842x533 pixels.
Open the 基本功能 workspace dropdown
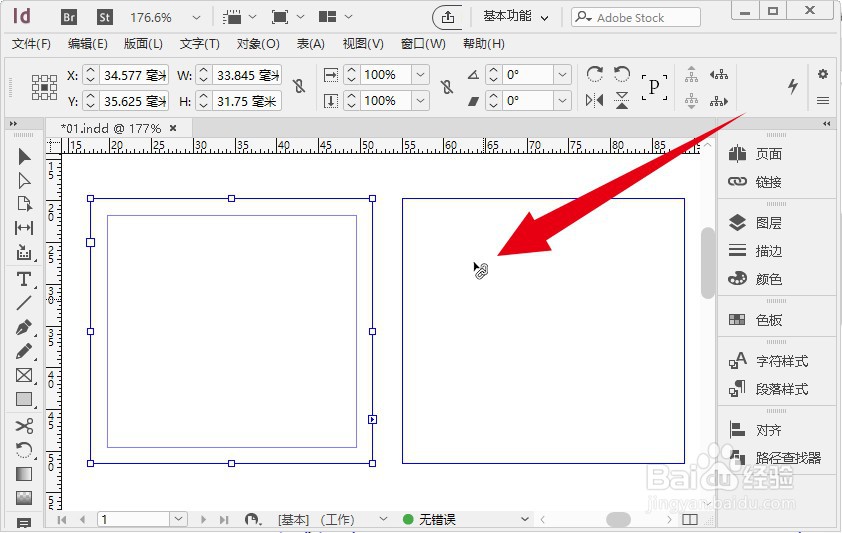click(x=516, y=17)
